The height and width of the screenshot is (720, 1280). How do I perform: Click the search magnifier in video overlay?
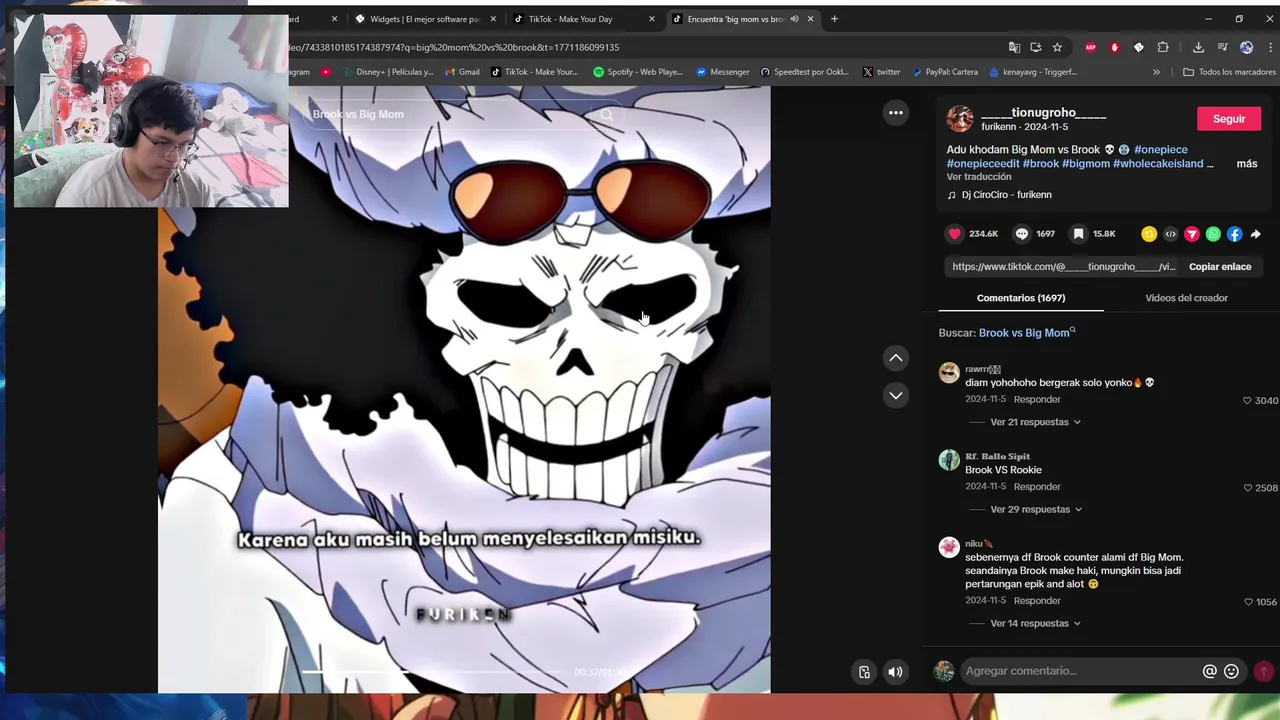pyautogui.click(x=606, y=114)
